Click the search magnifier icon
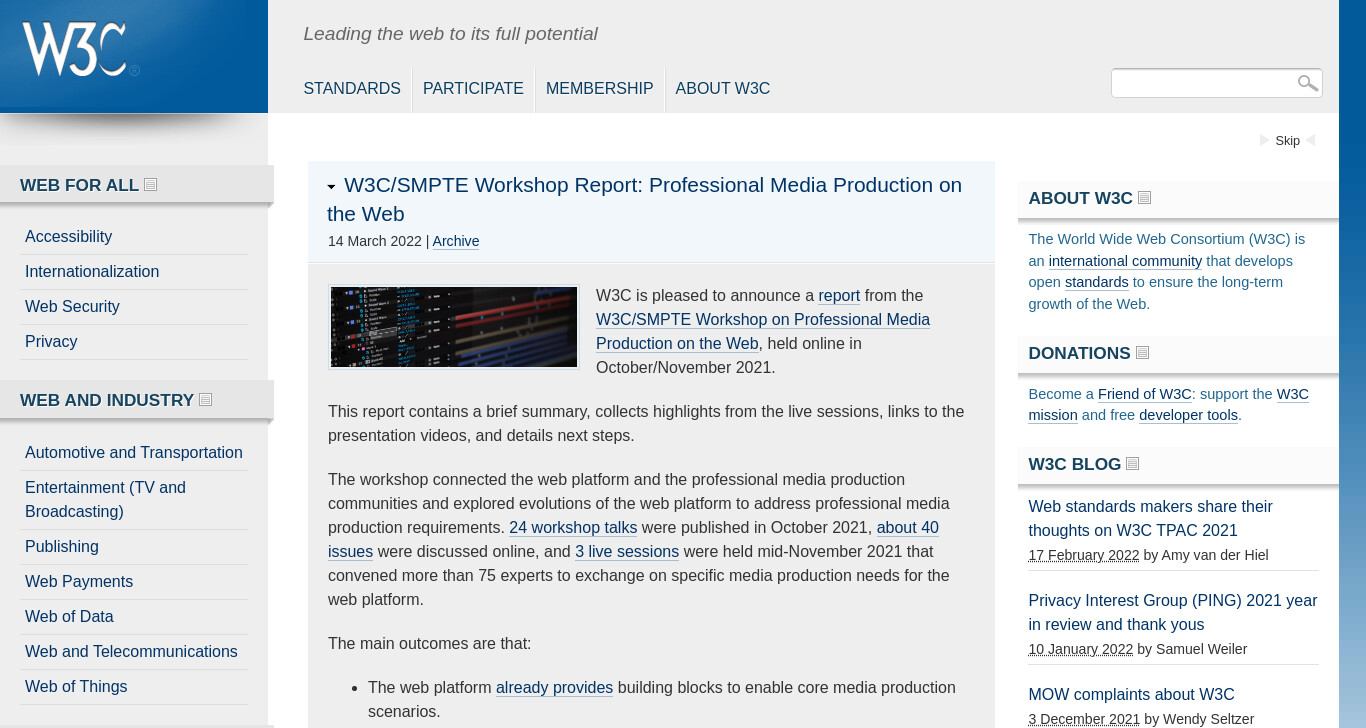The width and height of the screenshot is (1366, 728). click(x=1307, y=83)
